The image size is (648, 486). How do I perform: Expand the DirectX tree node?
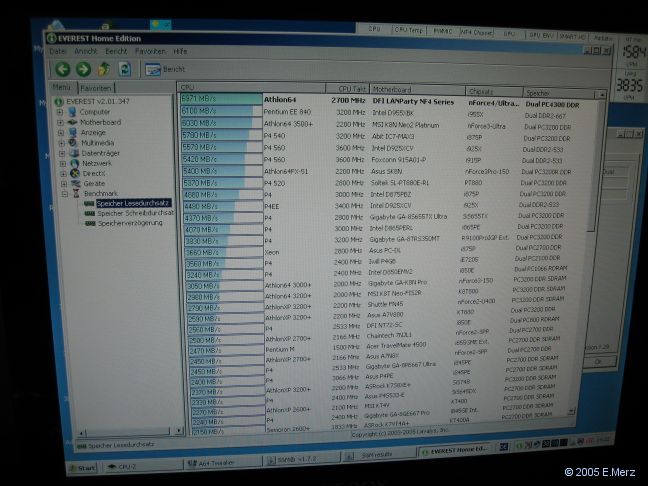63,174
